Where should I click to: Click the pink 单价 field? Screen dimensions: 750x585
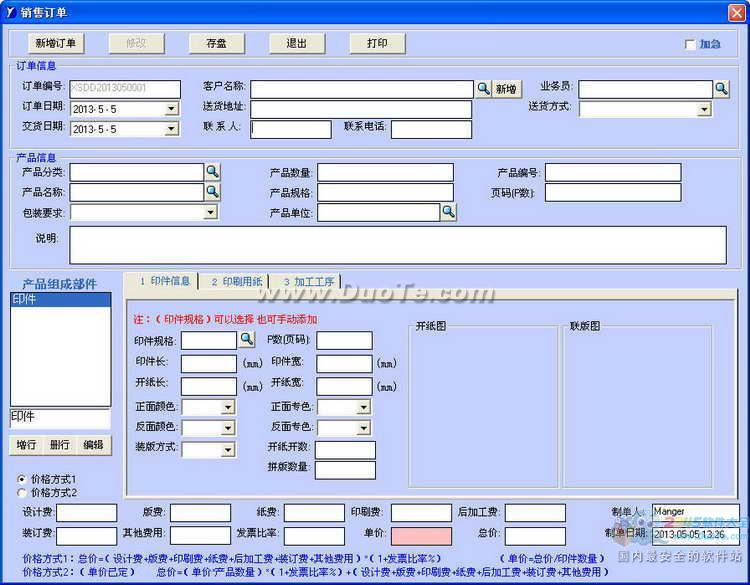[421, 536]
